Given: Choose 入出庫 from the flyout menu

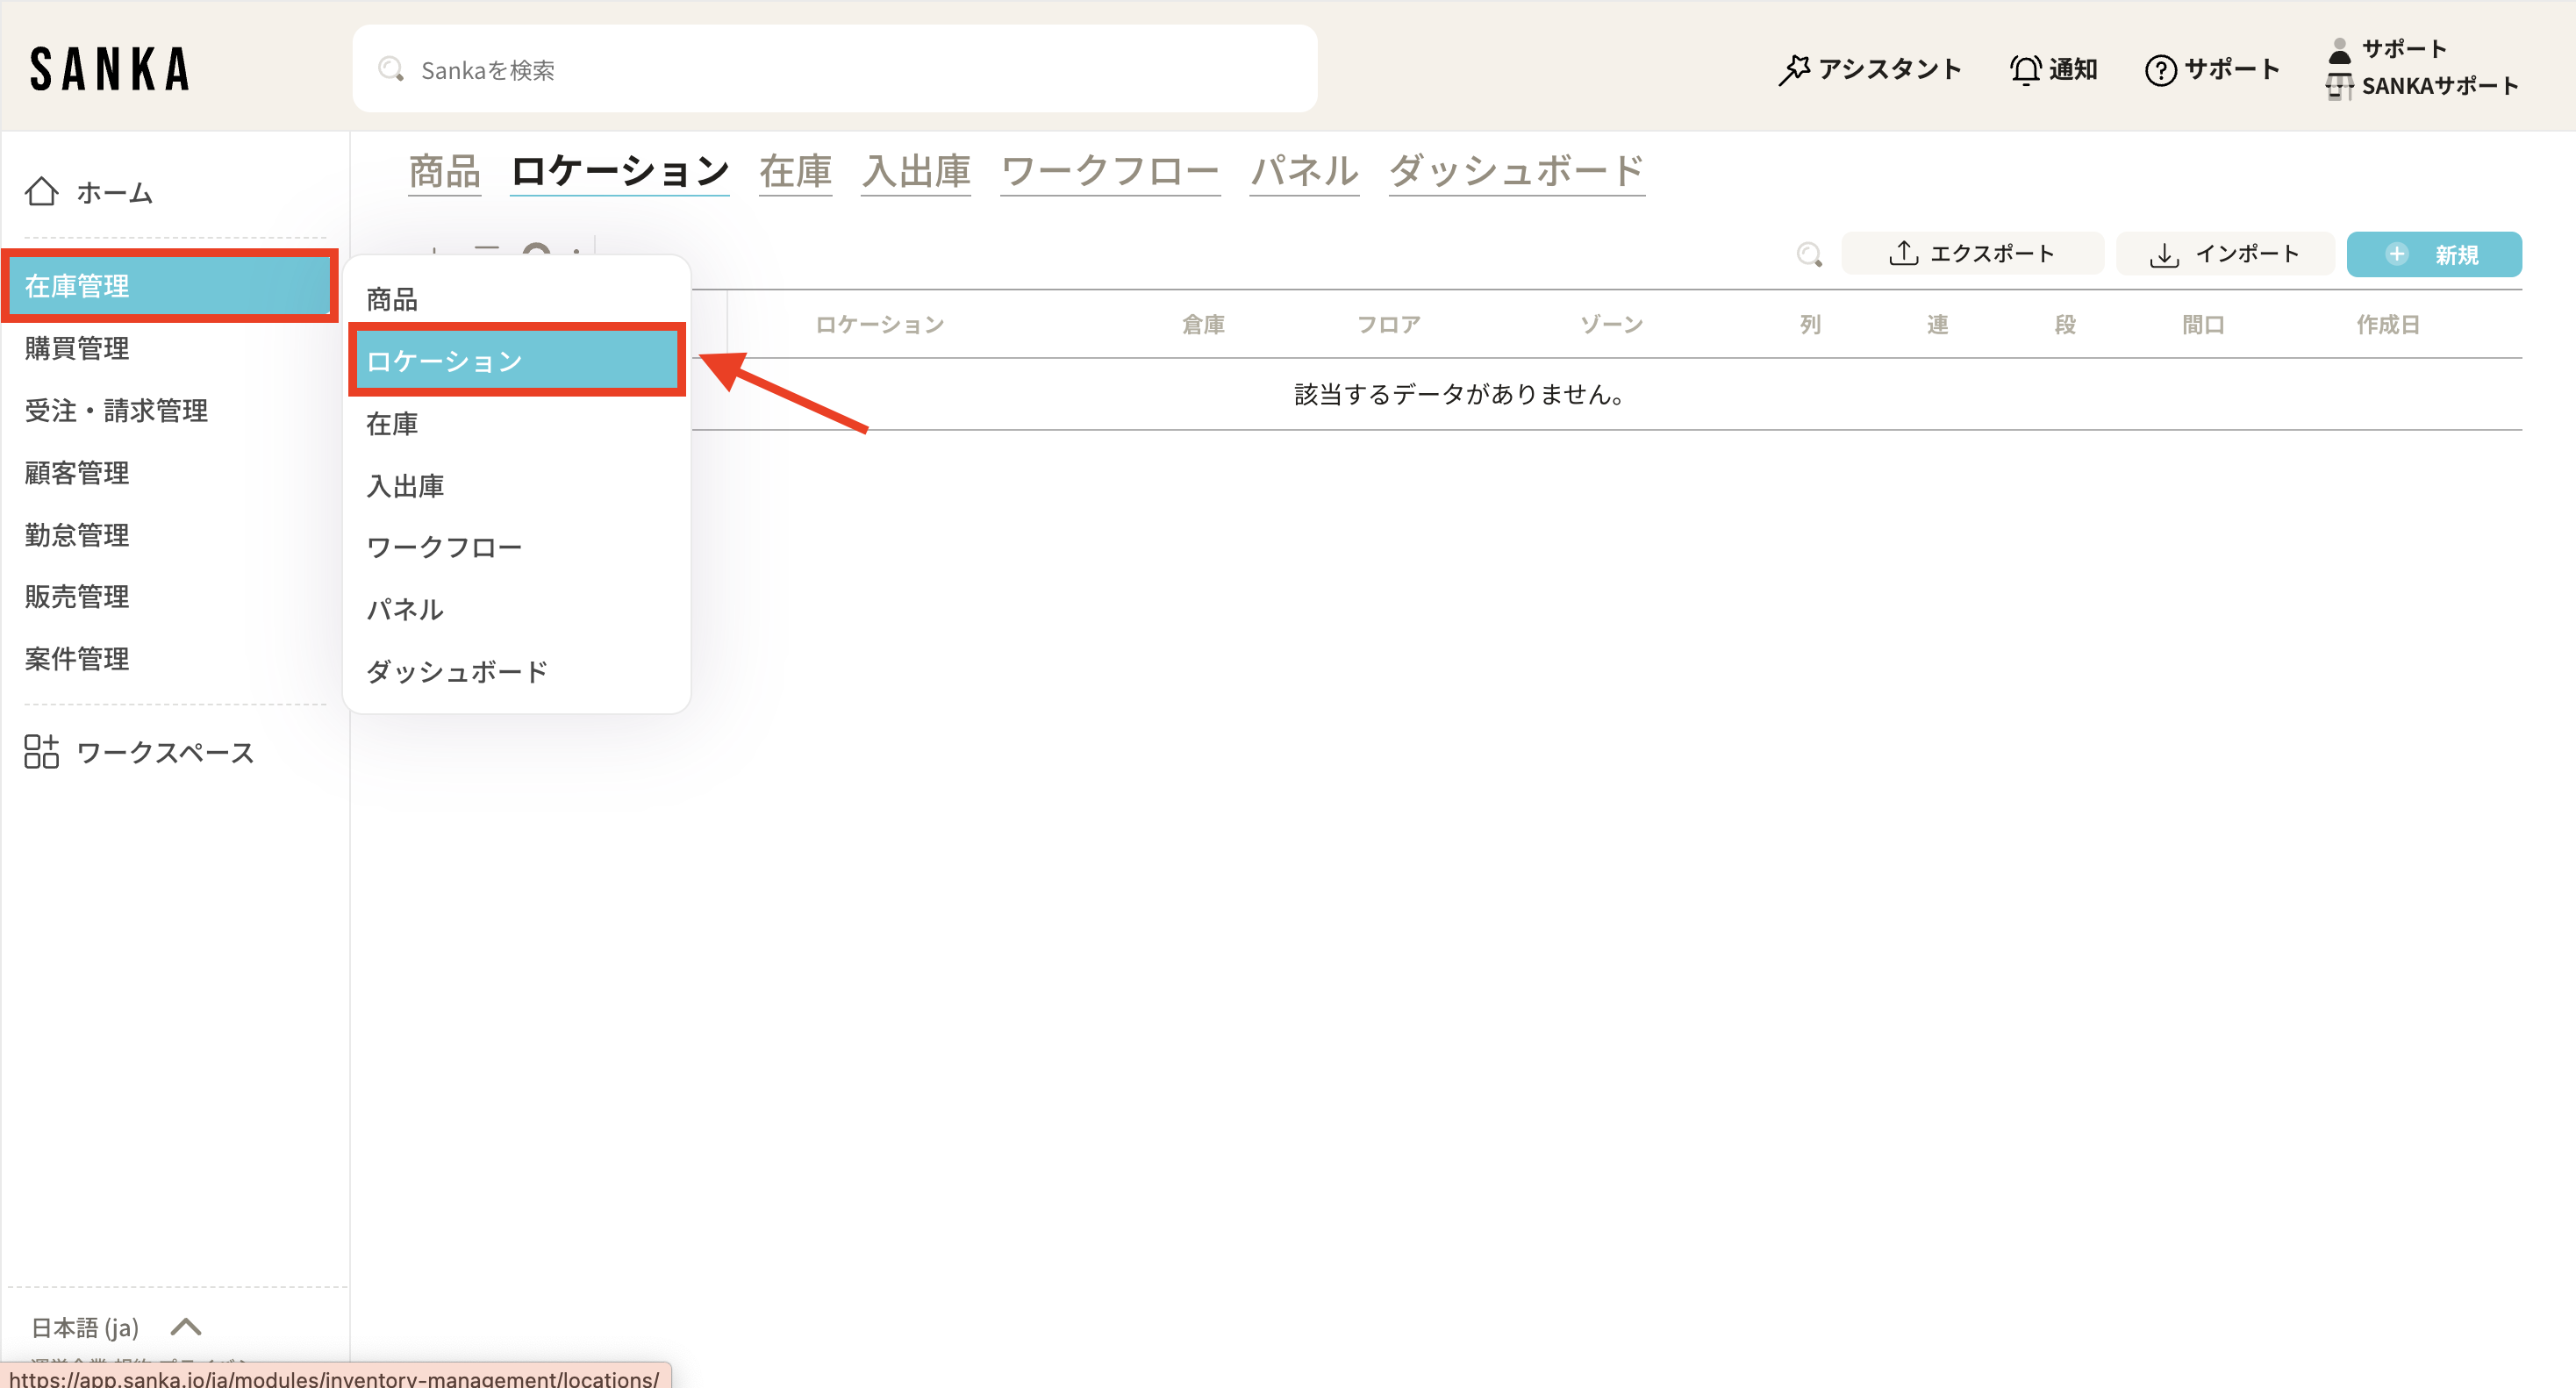Looking at the screenshot, I should (405, 486).
